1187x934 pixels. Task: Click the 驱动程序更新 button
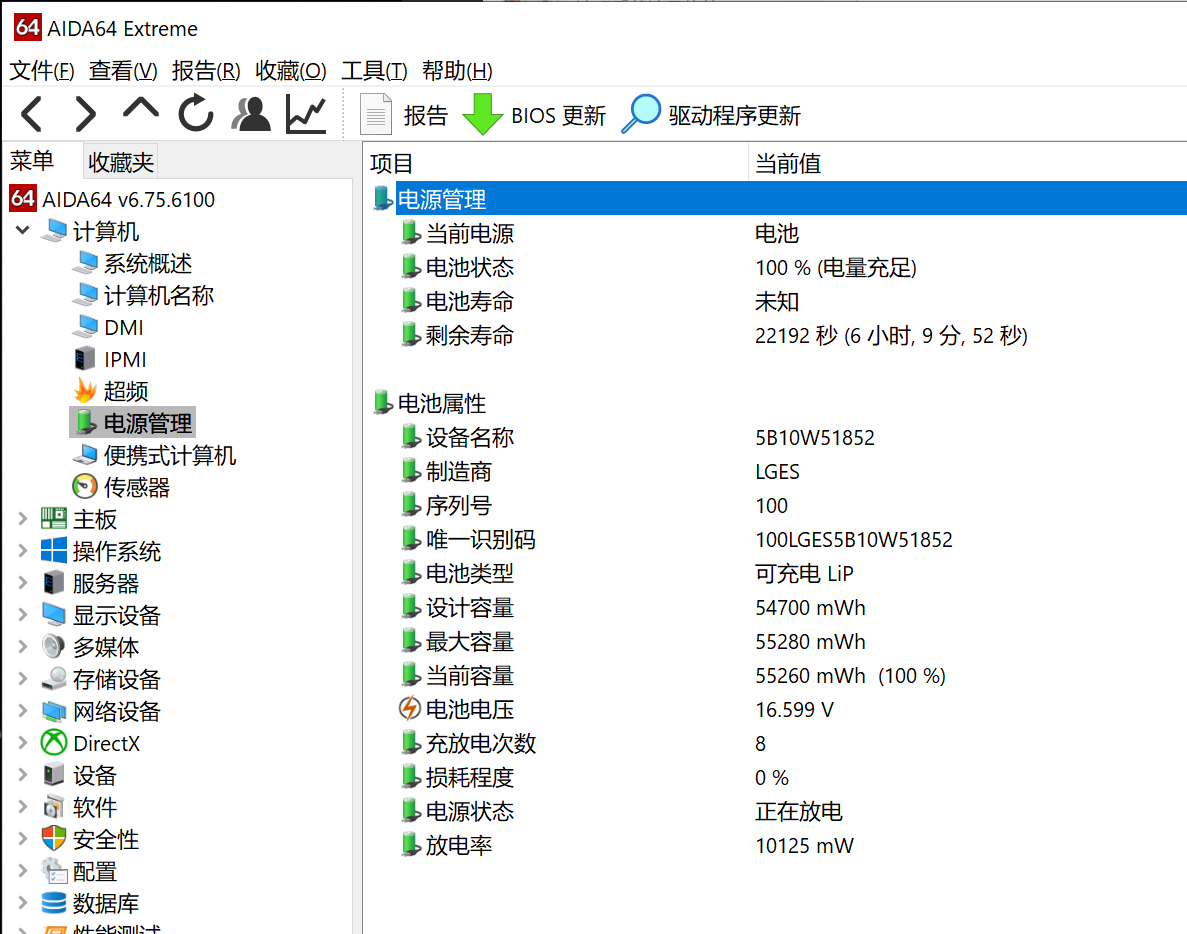712,115
